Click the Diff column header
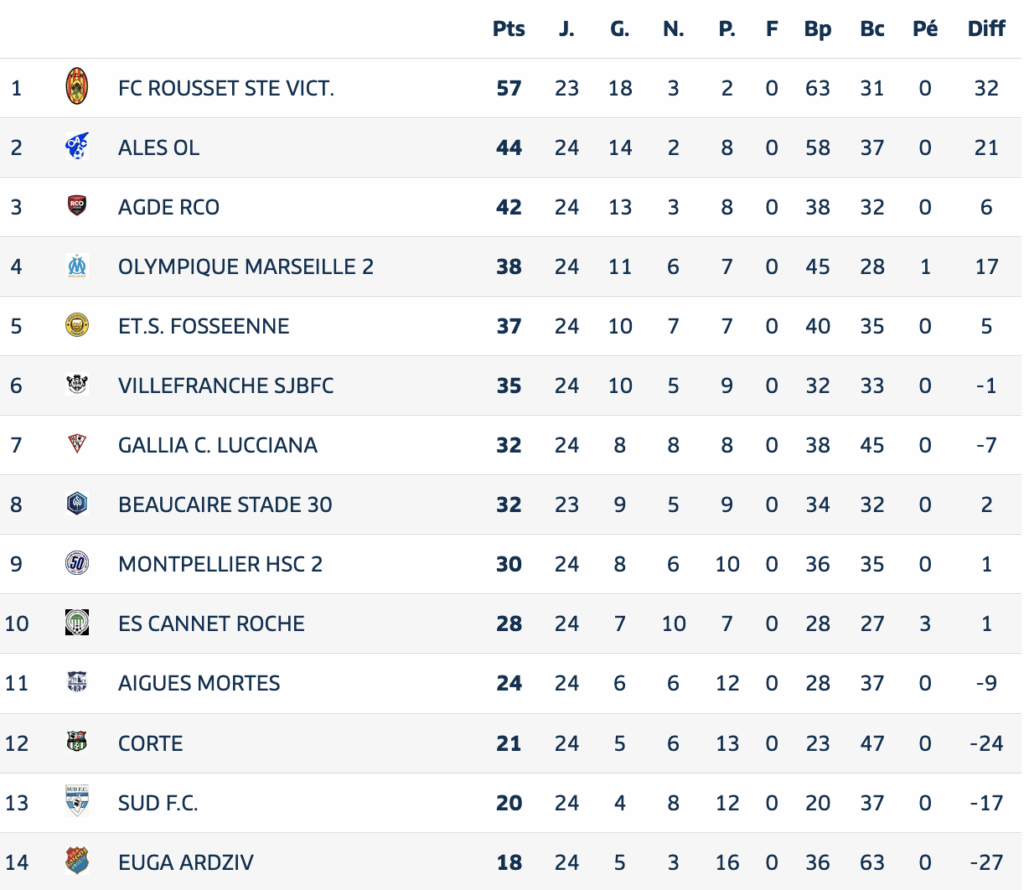 986,29
